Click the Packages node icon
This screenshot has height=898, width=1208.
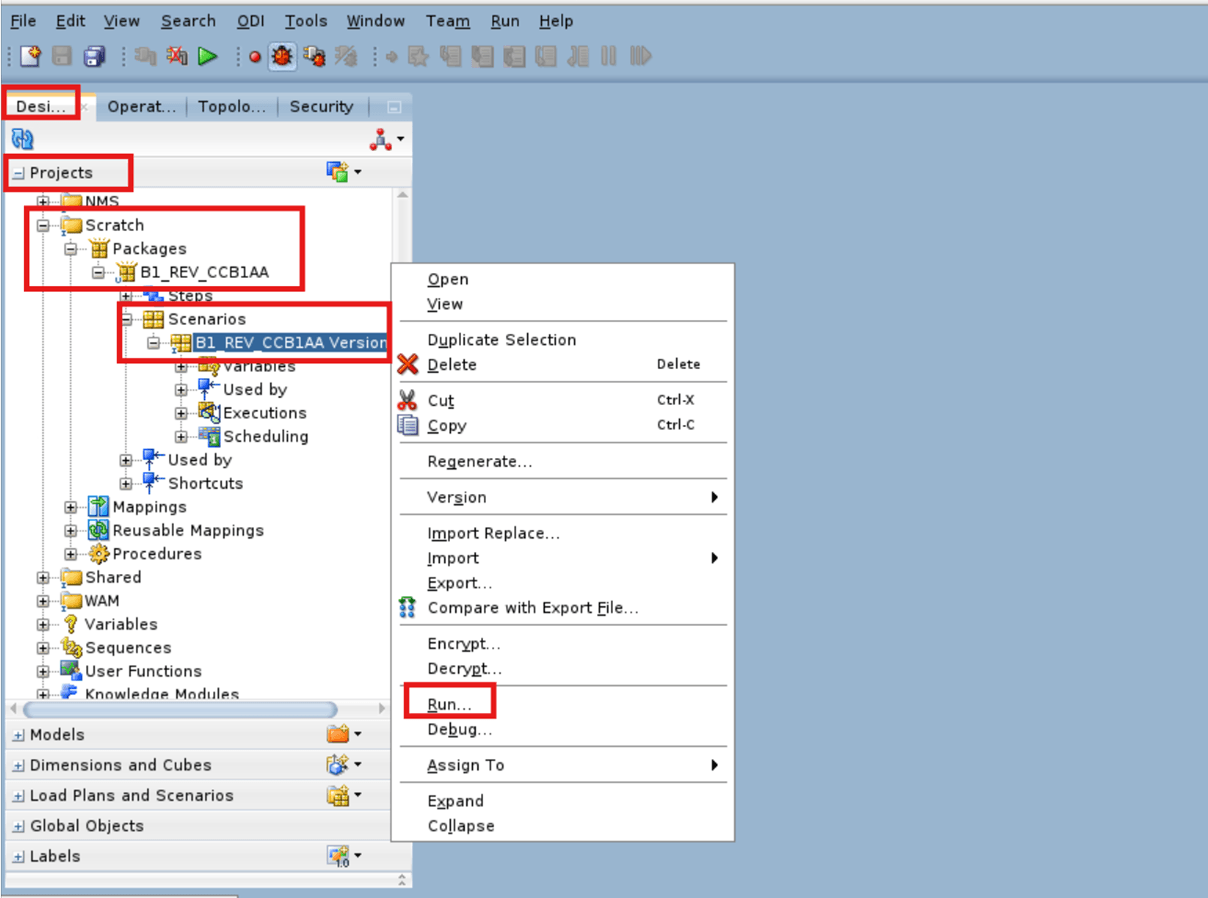coord(99,248)
